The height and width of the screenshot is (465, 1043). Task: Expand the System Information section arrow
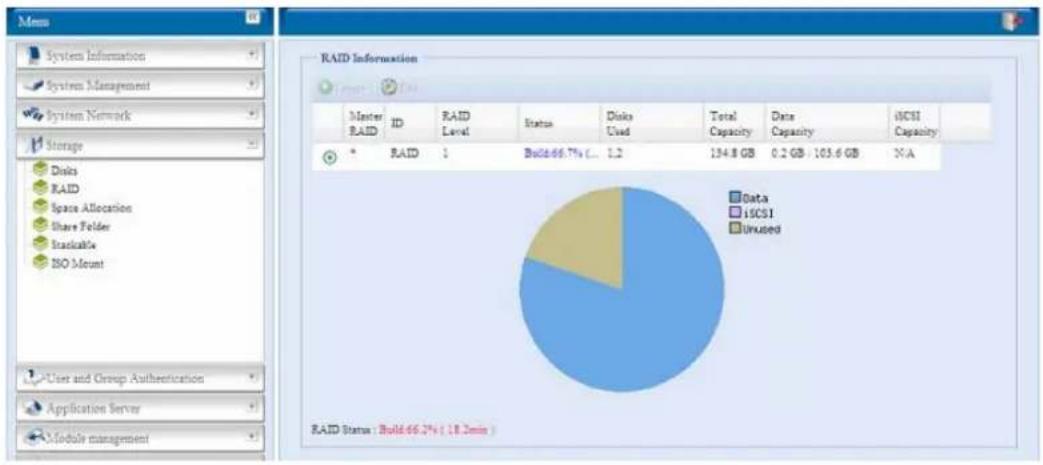(x=252, y=56)
